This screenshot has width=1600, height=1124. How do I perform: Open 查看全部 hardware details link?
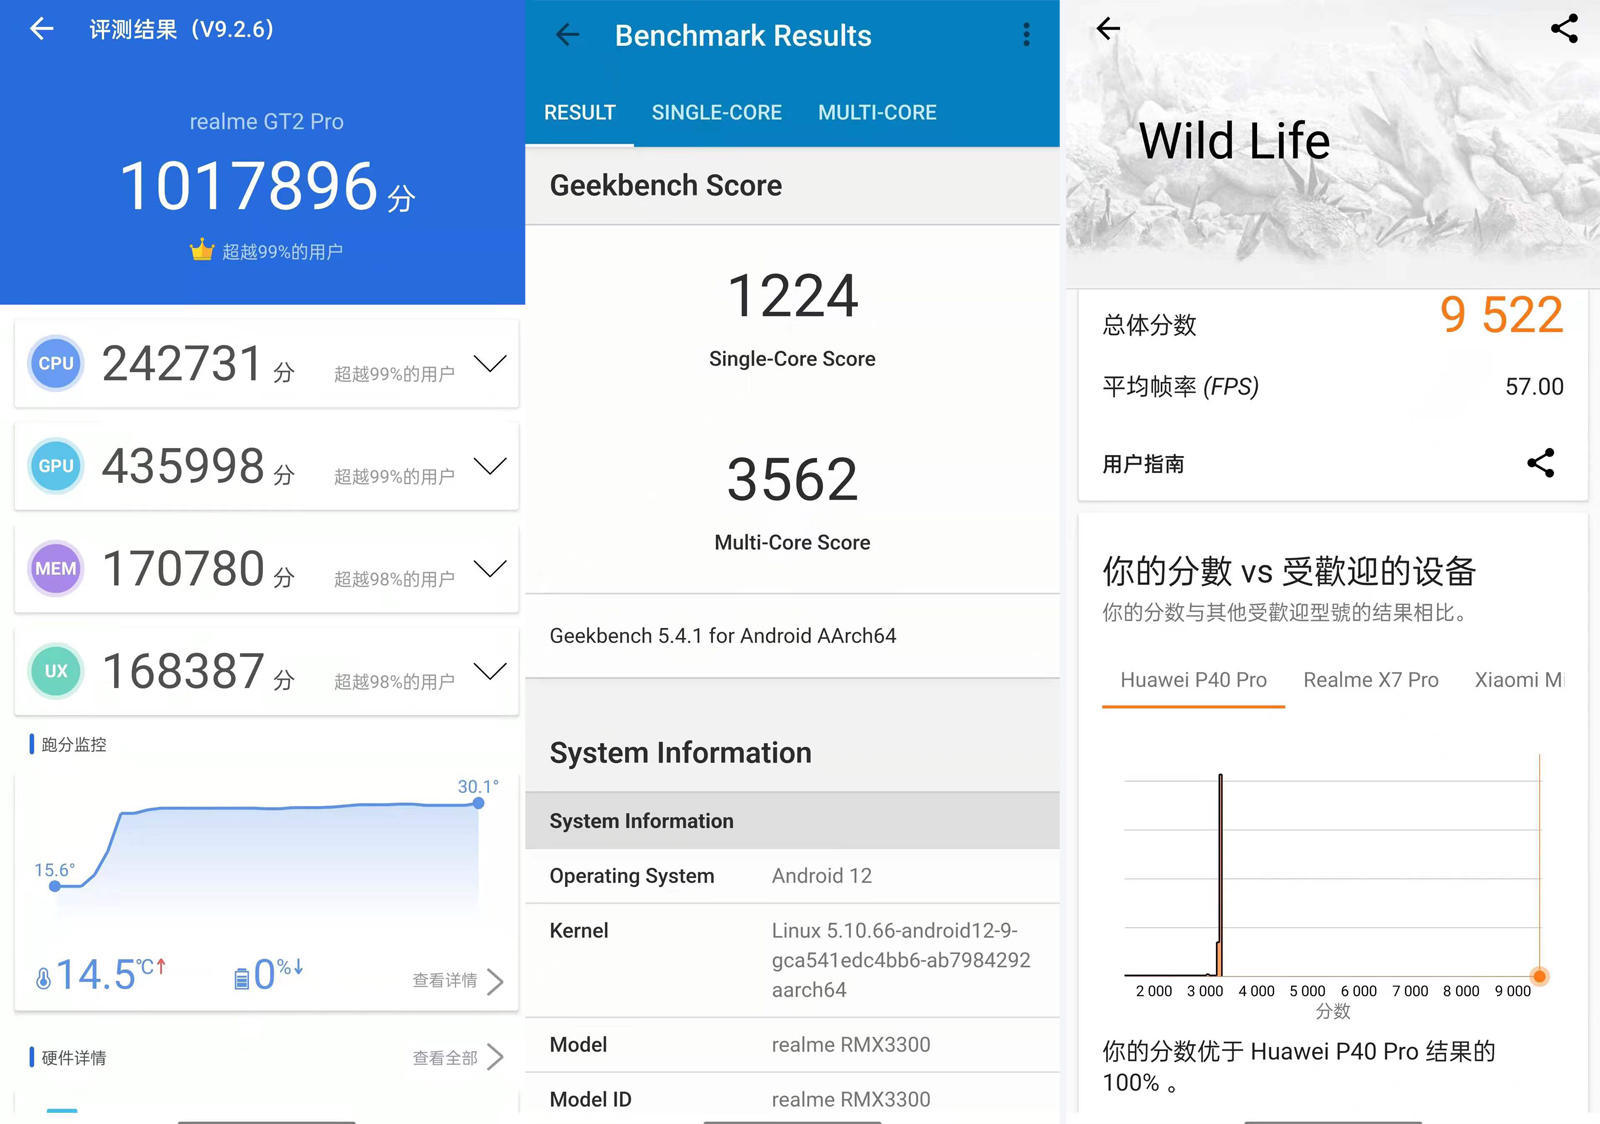point(457,1058)
